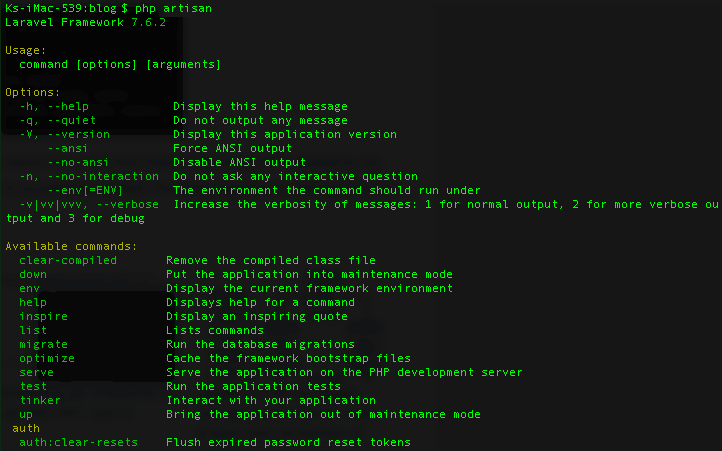722x451 pixels.
Task: Click the 'down' command name
Action: point(33,274)
